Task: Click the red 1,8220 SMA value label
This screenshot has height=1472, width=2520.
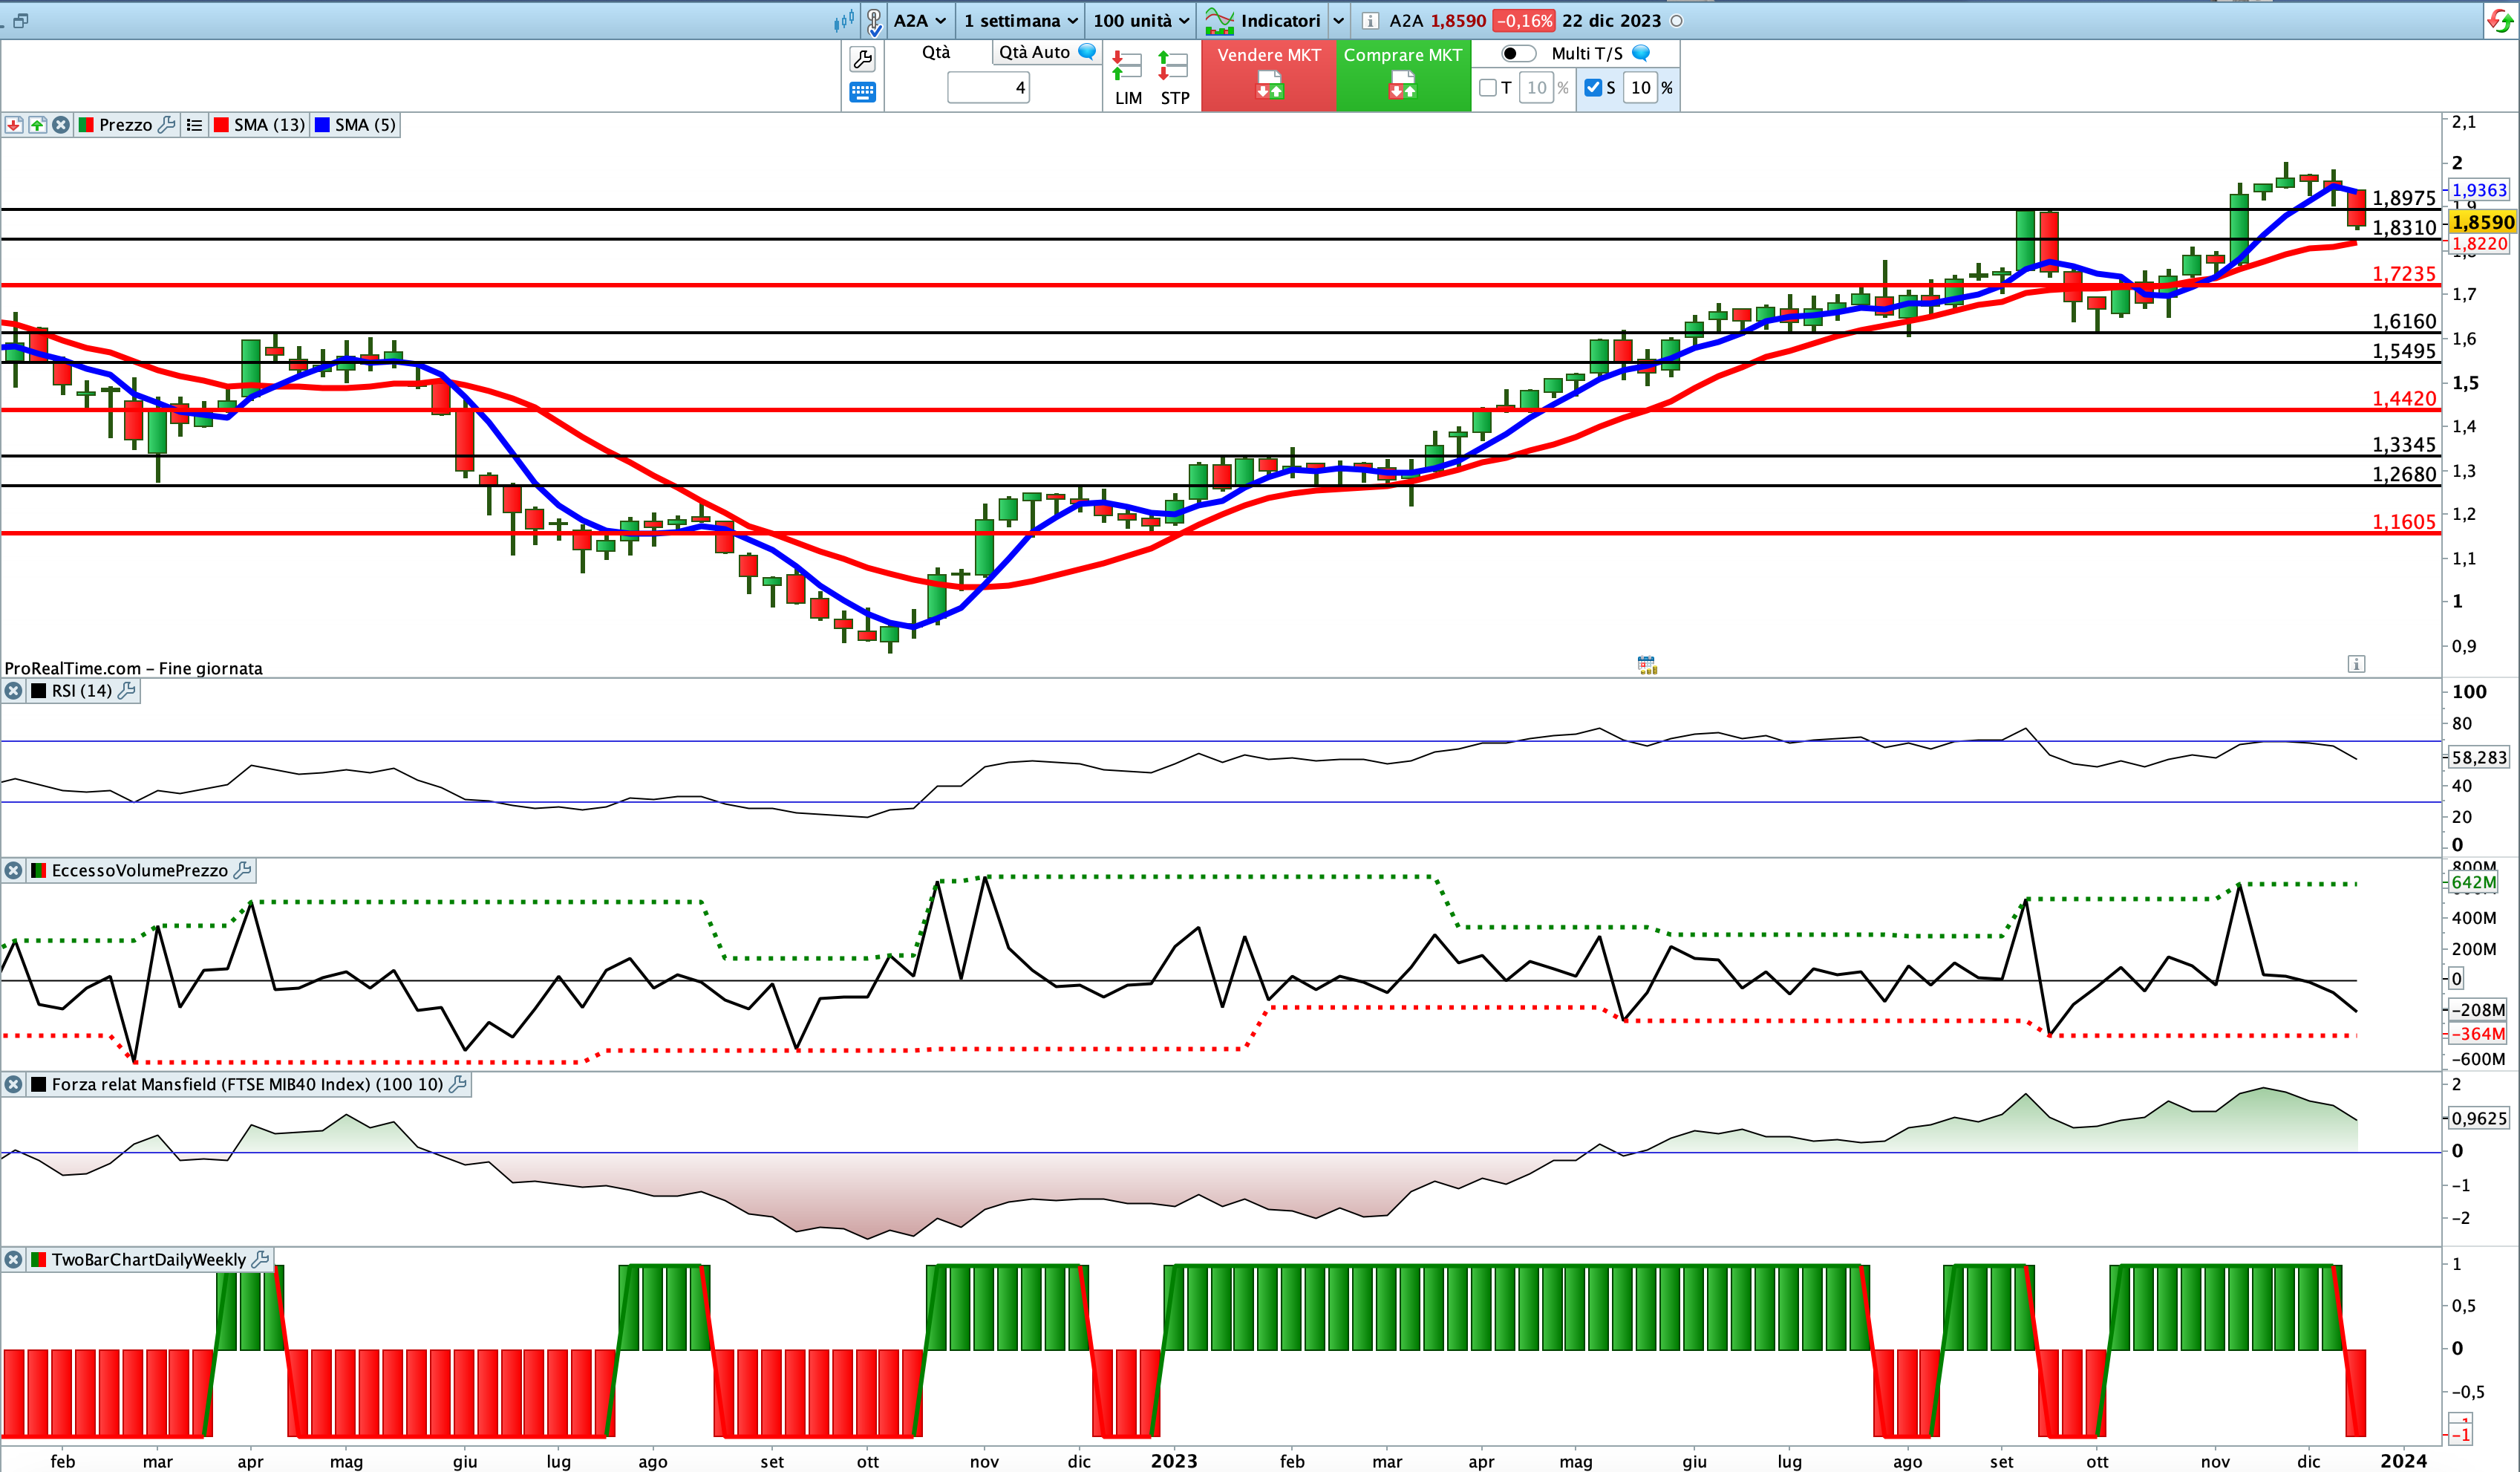Action: point(2479,244)
